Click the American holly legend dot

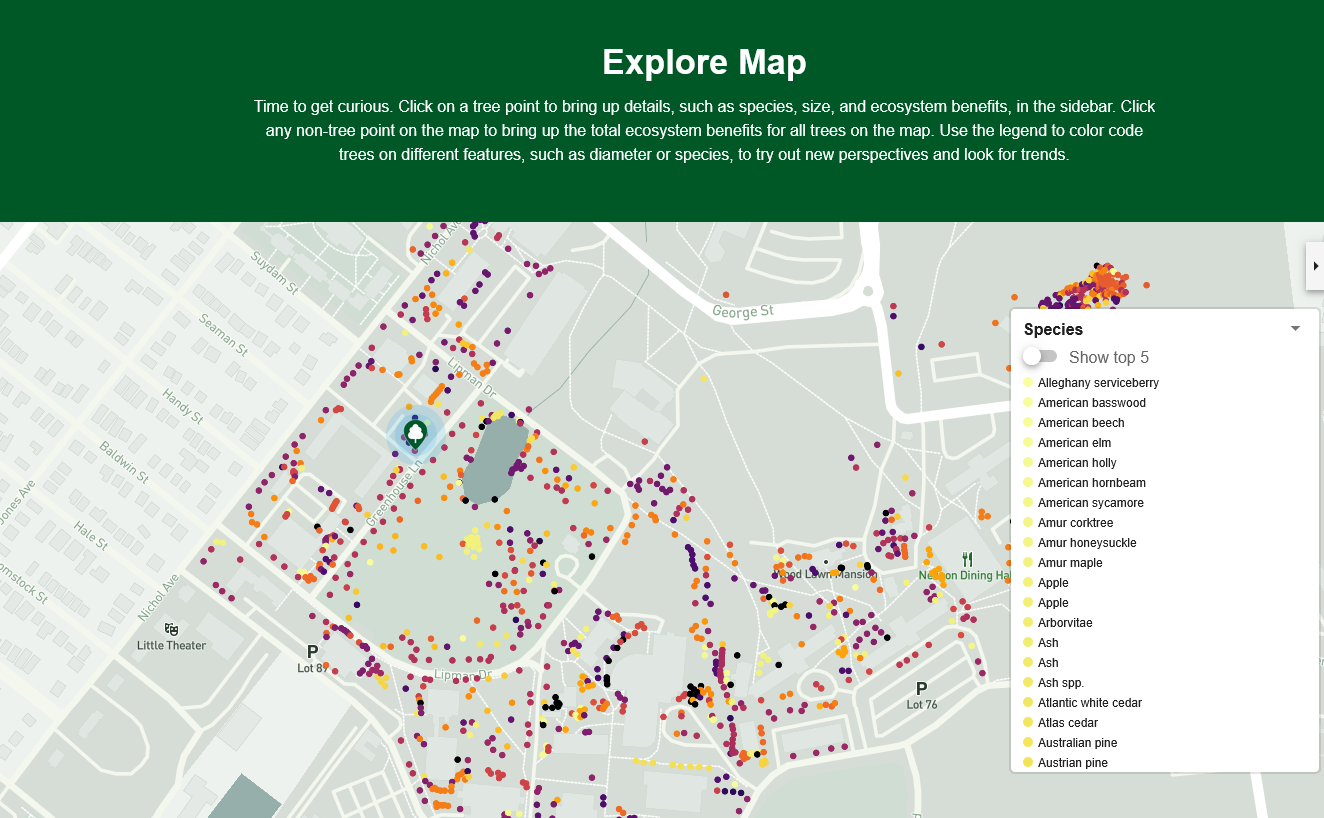point(1028,463)
